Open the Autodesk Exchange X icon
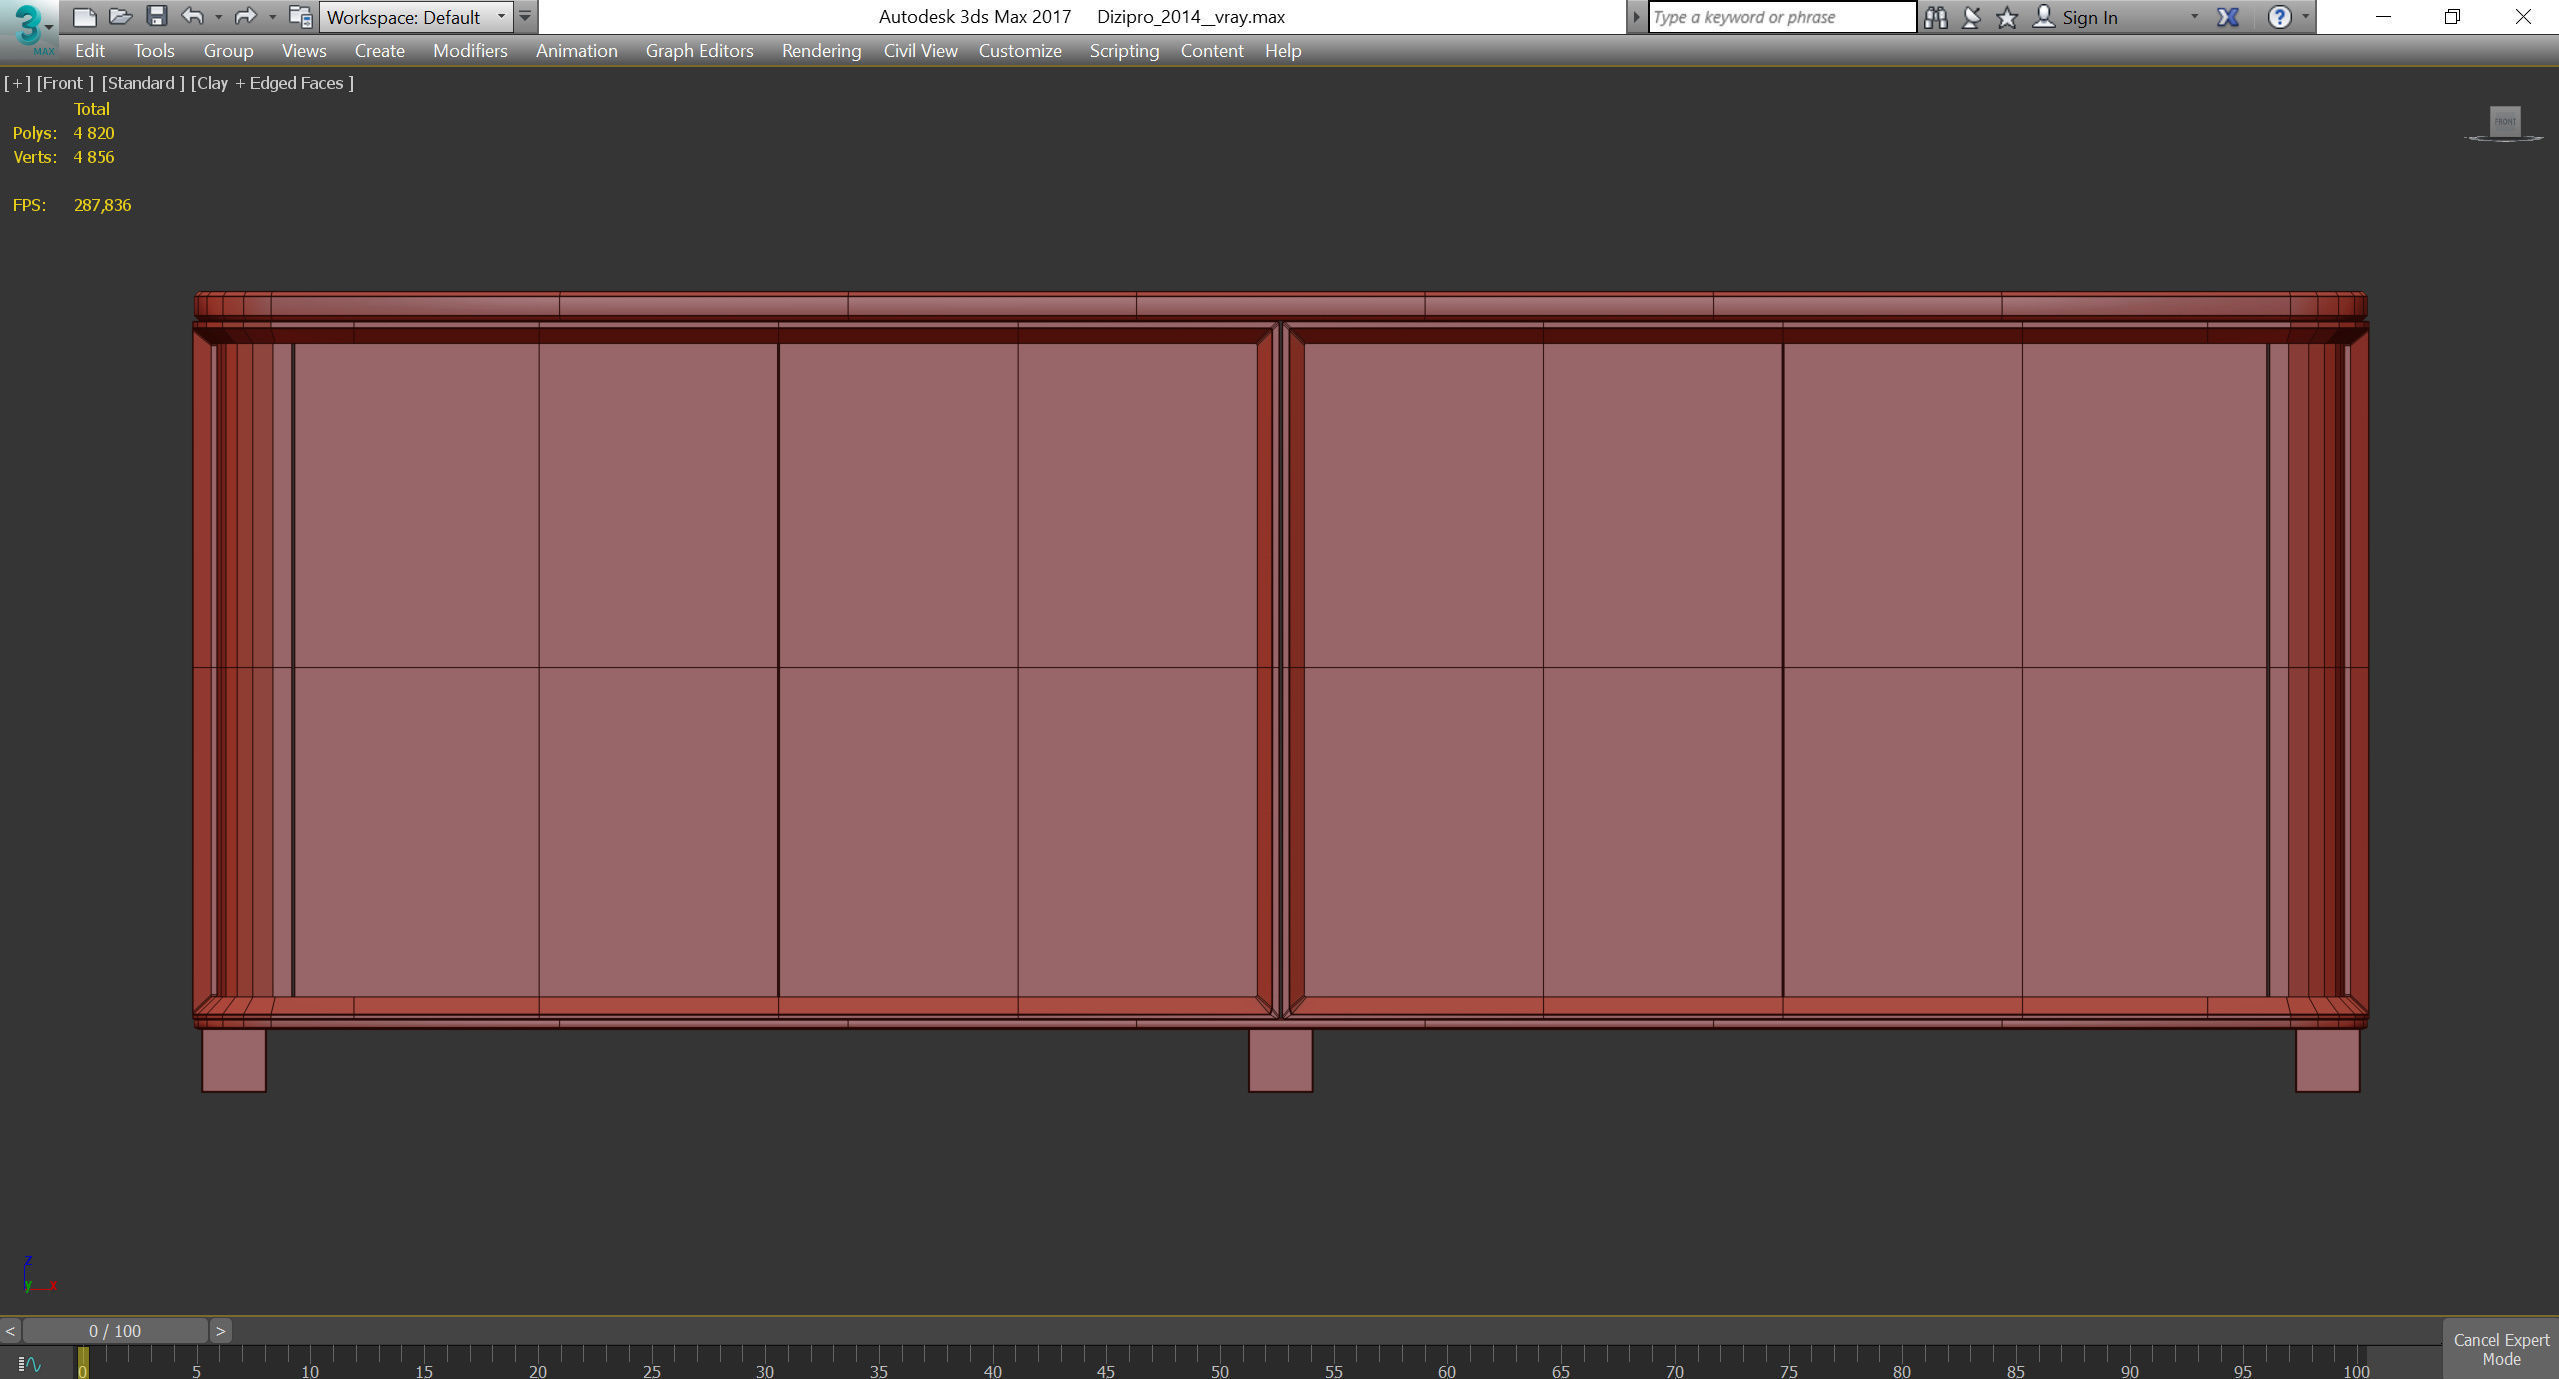Viewport: 2559px width, 1379px height. tap(2227, 17)
